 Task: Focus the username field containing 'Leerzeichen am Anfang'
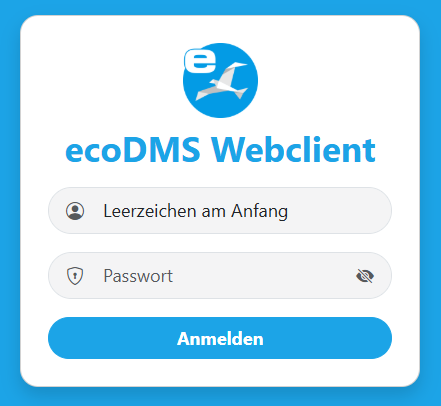pyautogui.click(x=220, y=211)
